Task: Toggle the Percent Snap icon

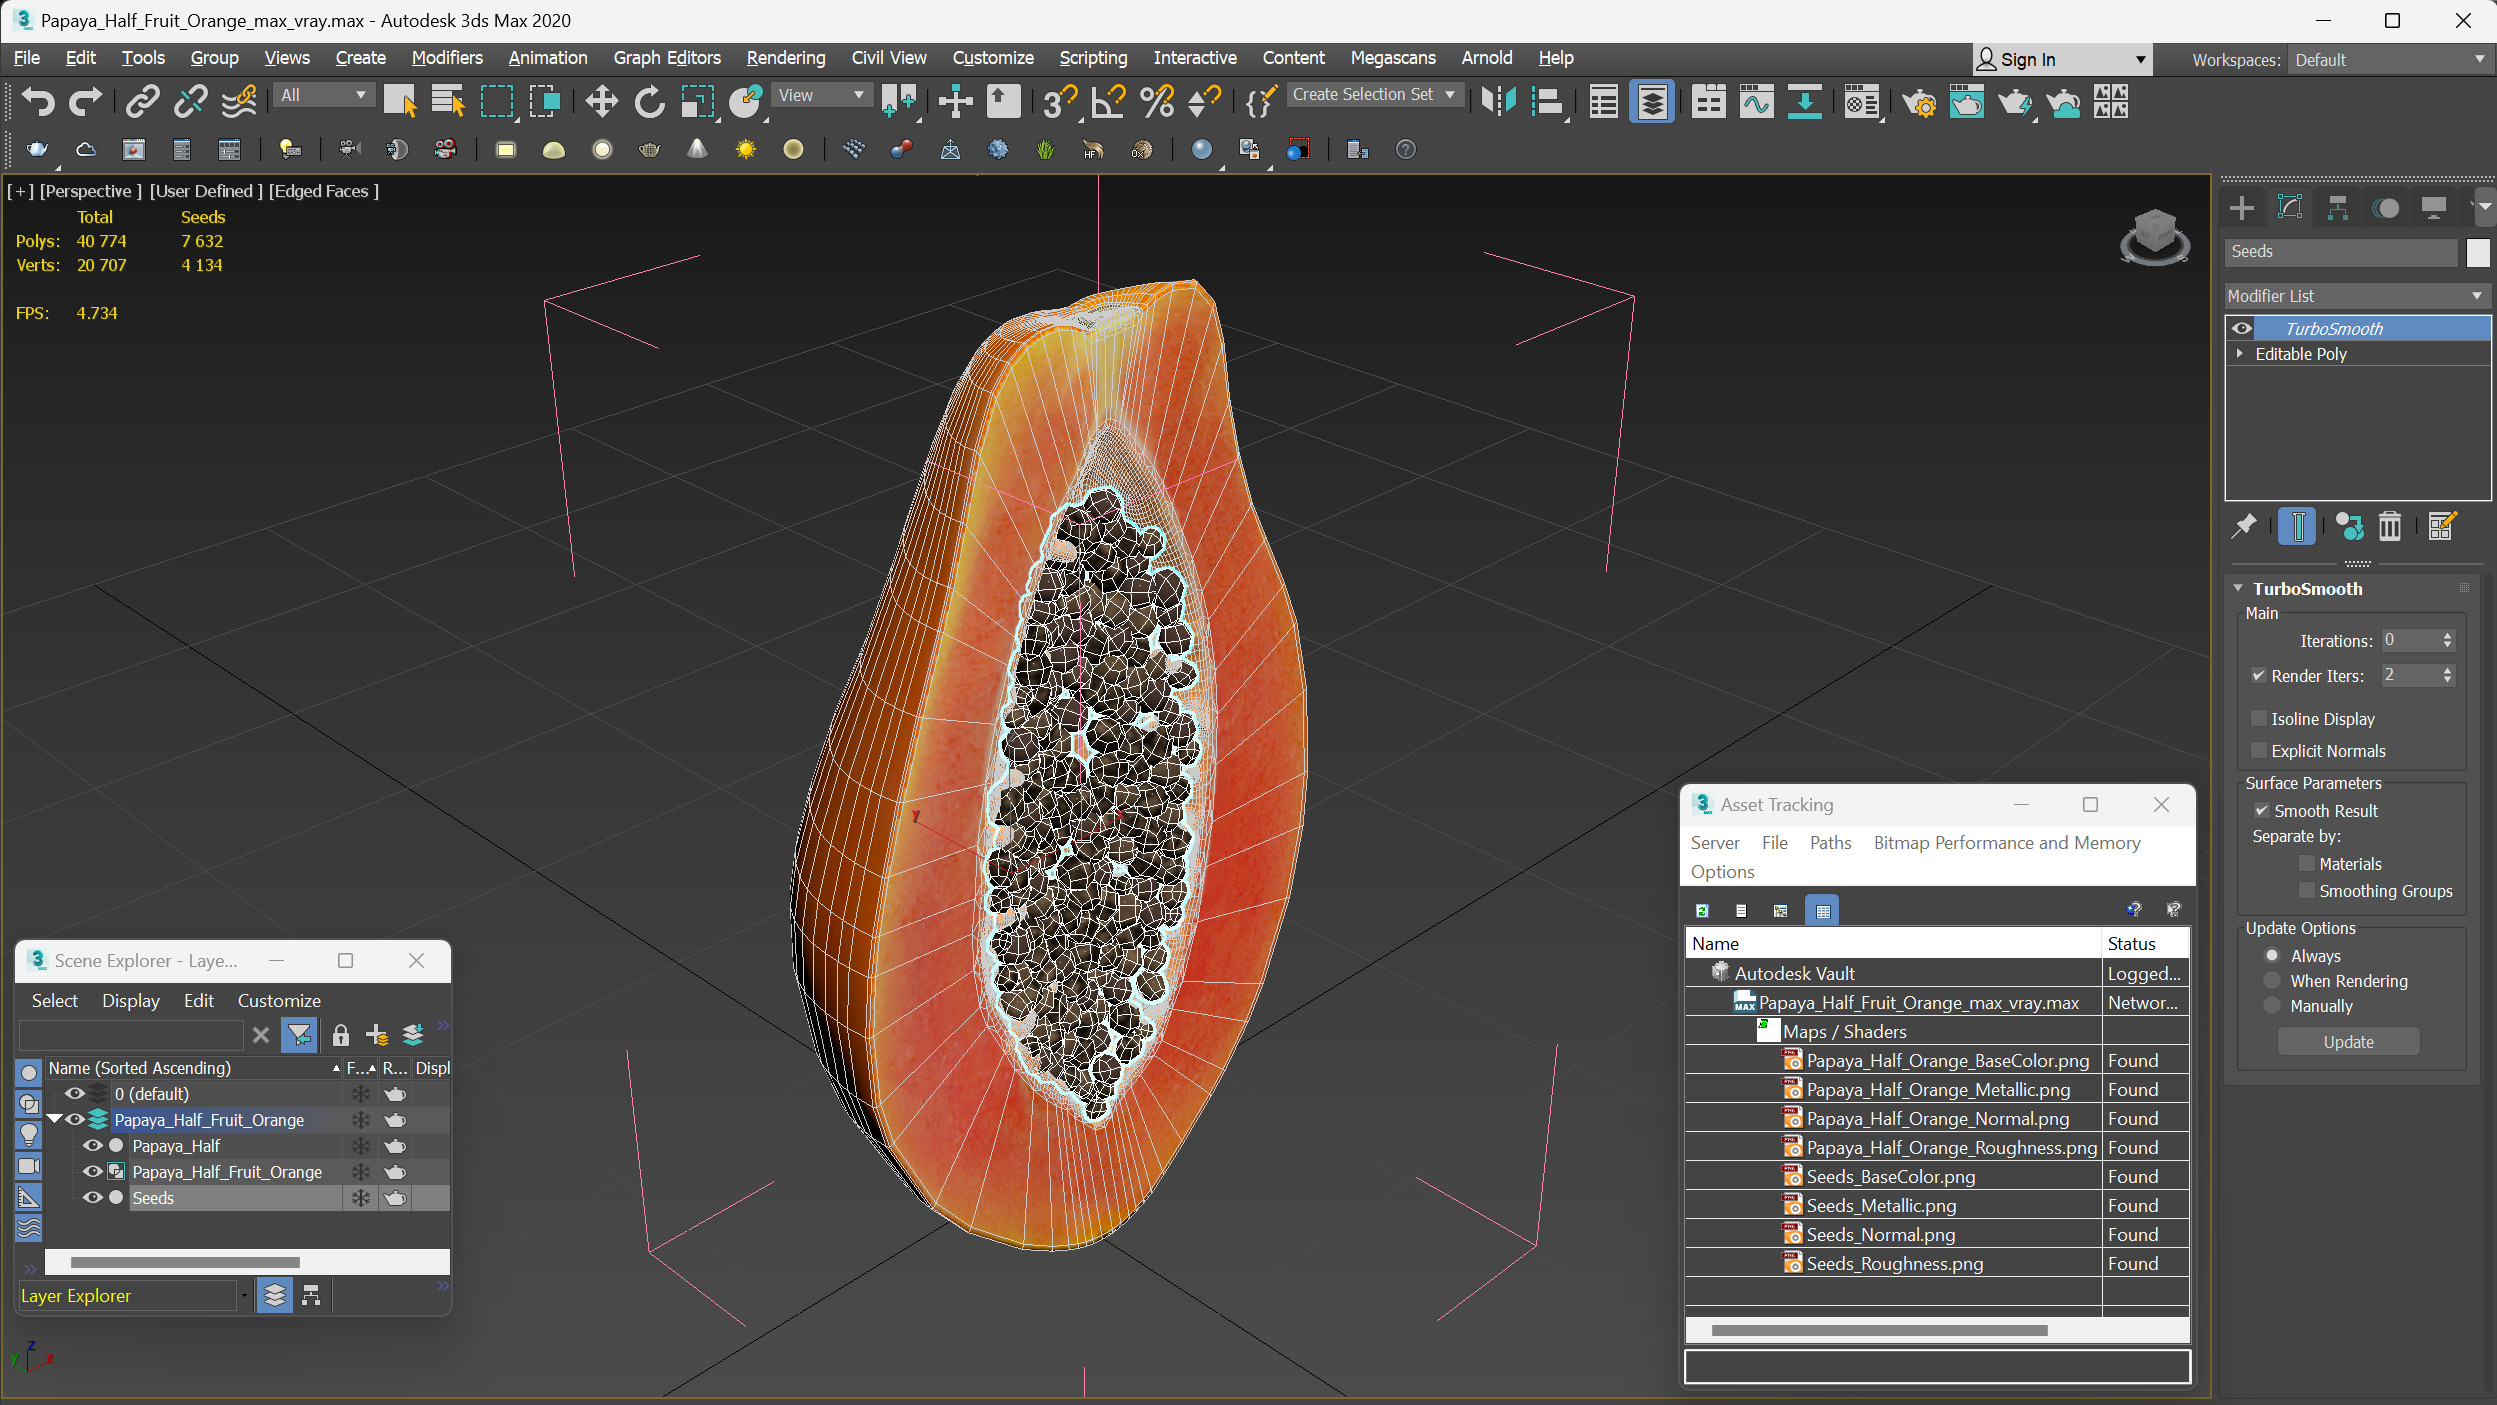Action: pyautogui.click(x=1157, y=101)
